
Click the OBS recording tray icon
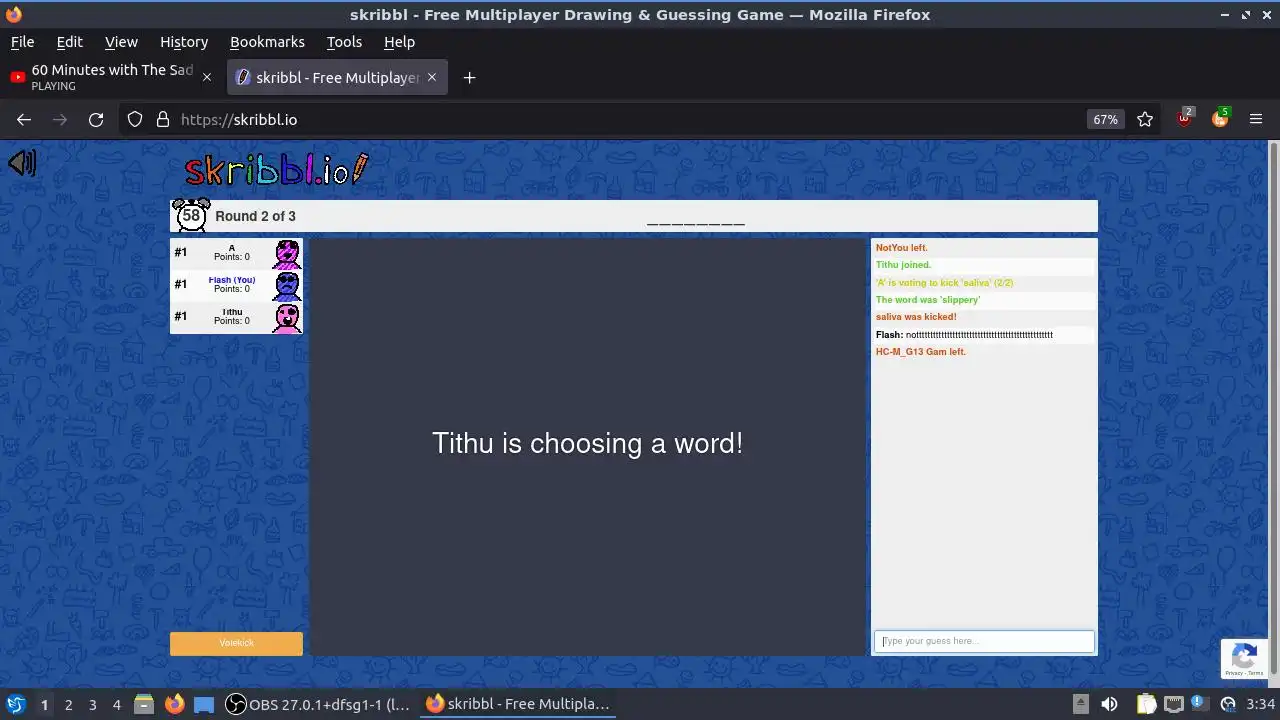point(1227,704)
